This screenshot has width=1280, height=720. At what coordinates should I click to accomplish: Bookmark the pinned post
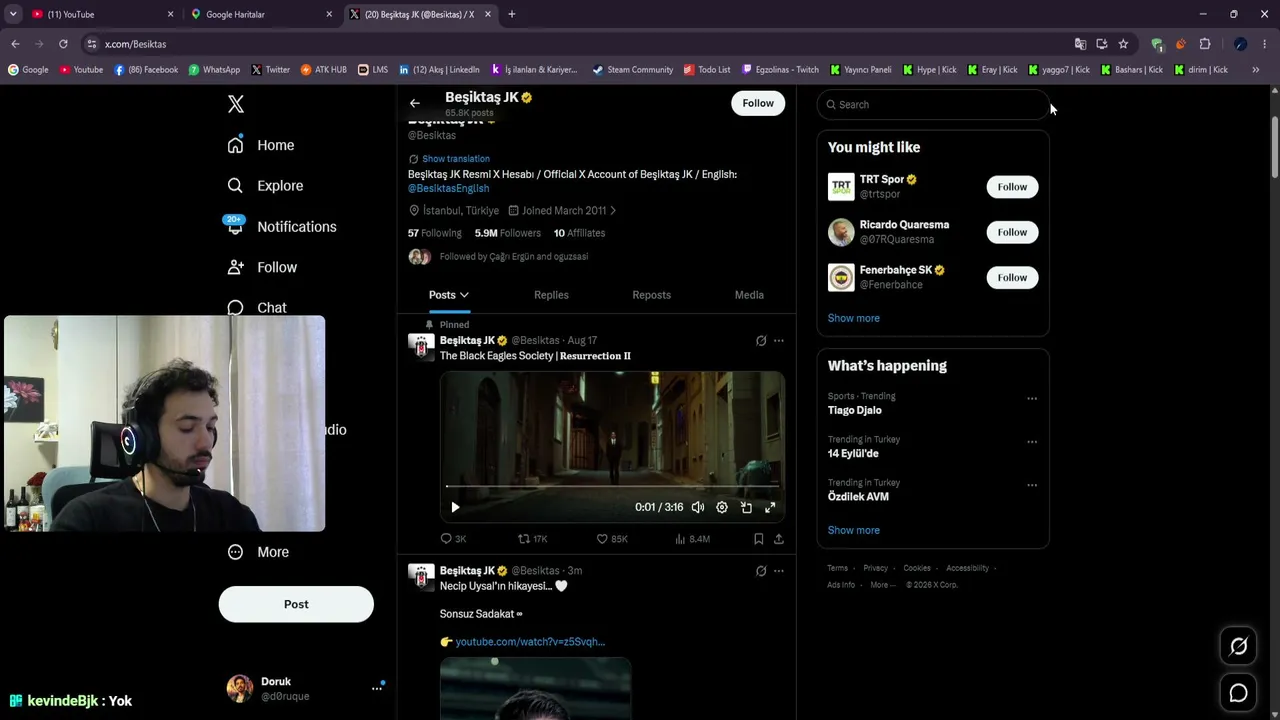(x=758, y=539)
